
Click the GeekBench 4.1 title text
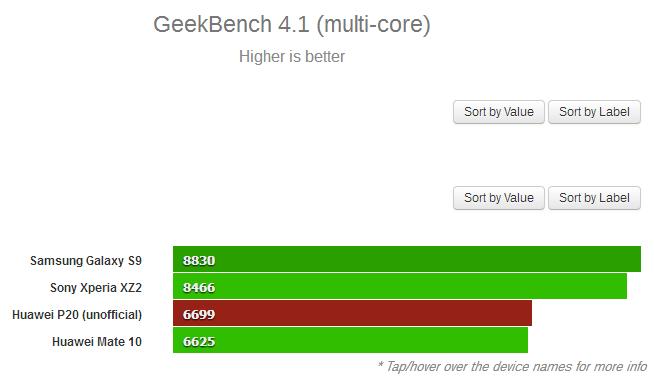tap(231, 24)
